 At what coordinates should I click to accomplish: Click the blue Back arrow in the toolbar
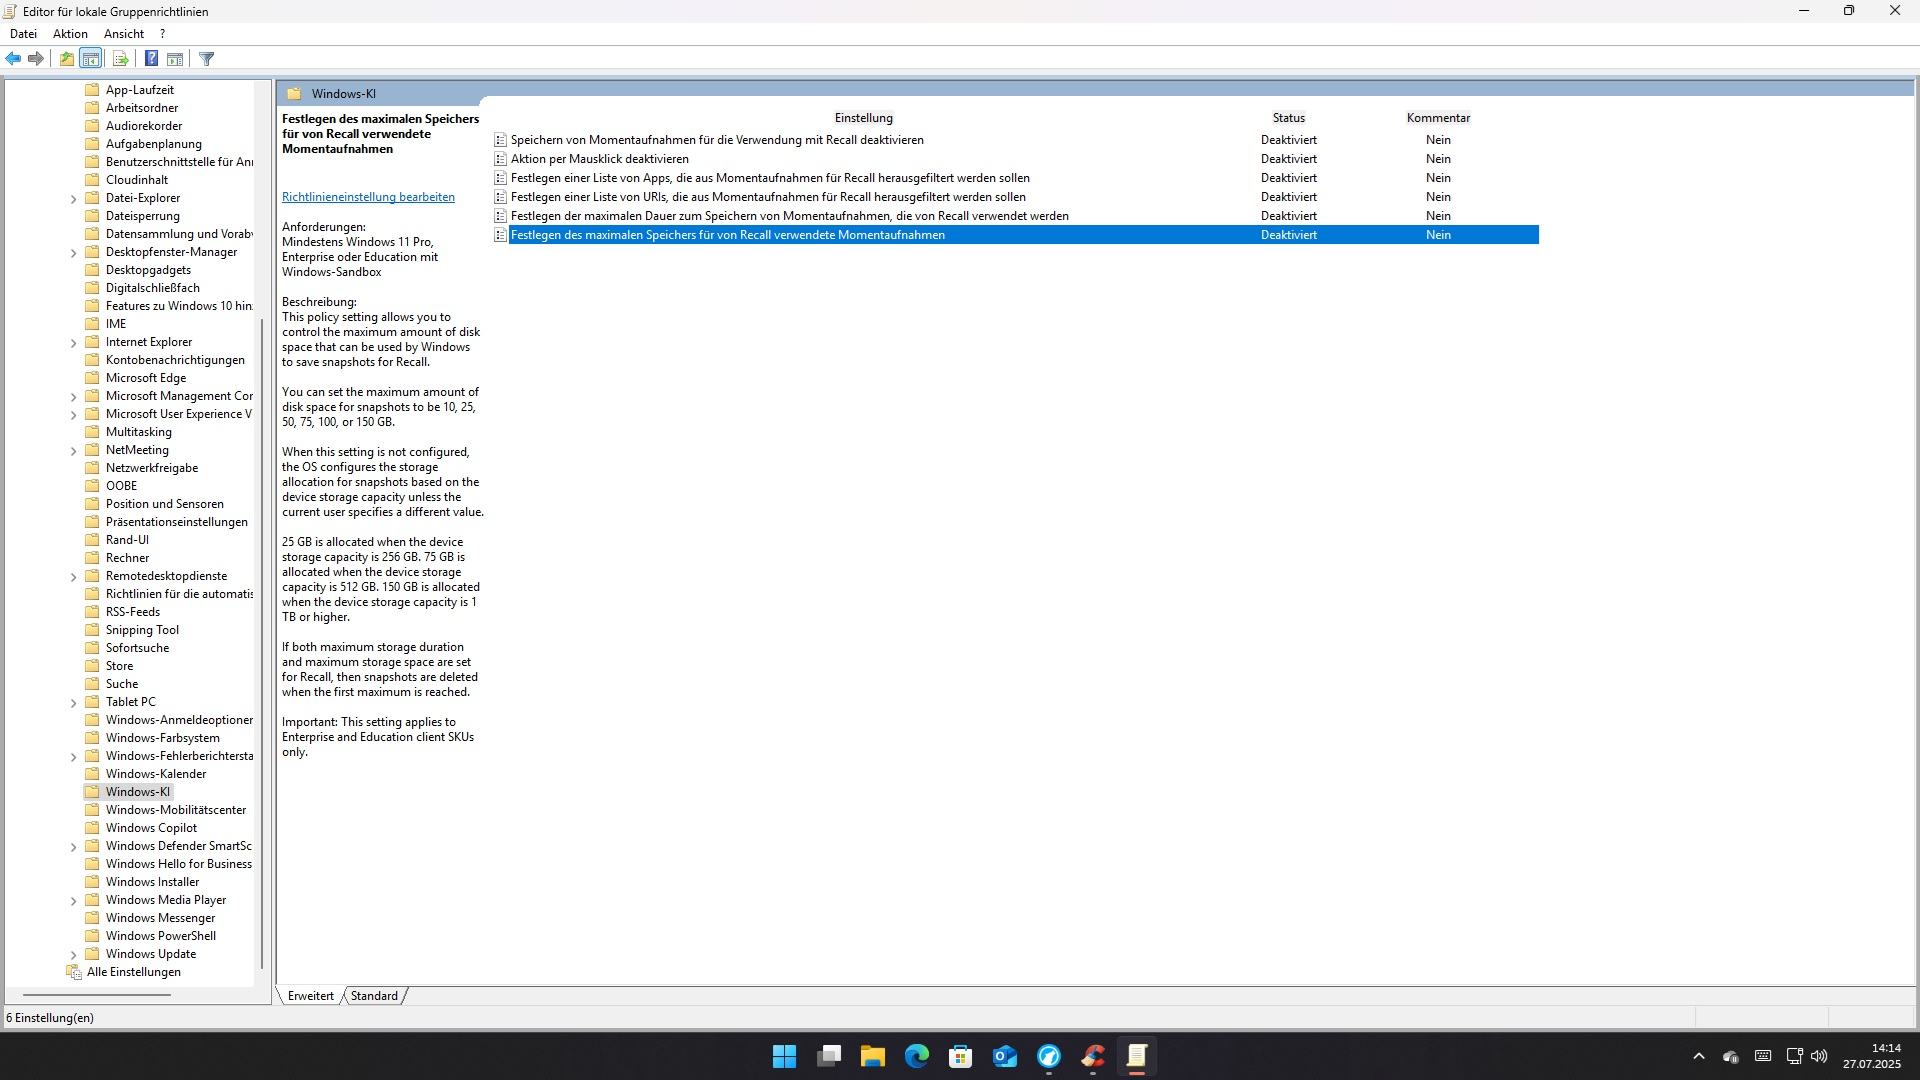tap(13, 59)
